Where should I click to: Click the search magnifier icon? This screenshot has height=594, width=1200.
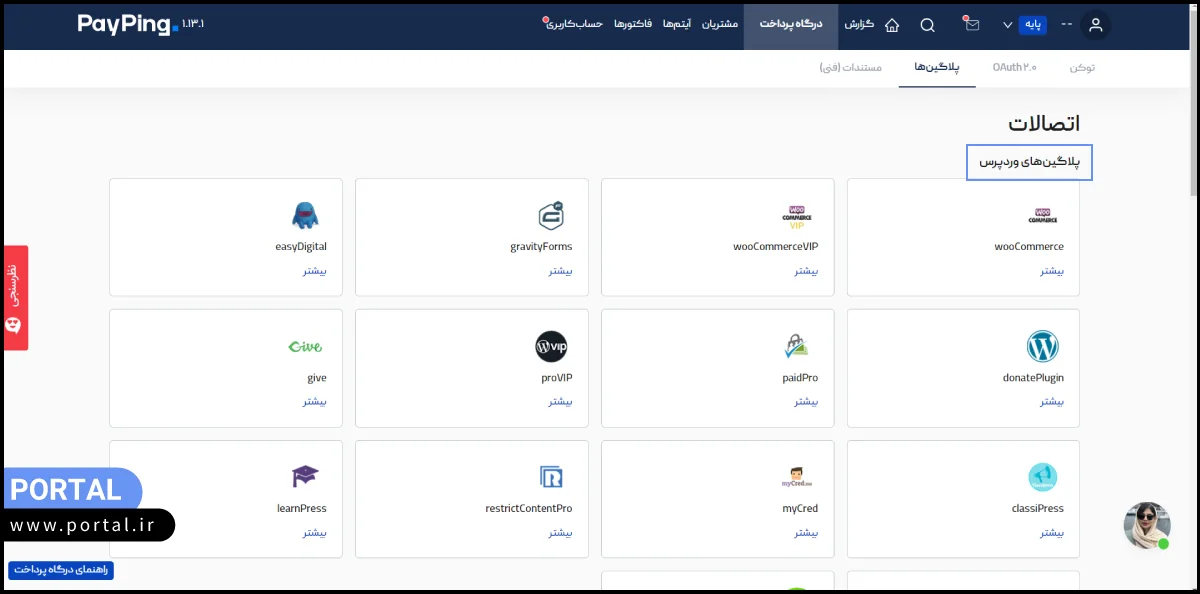pos(928,25)
